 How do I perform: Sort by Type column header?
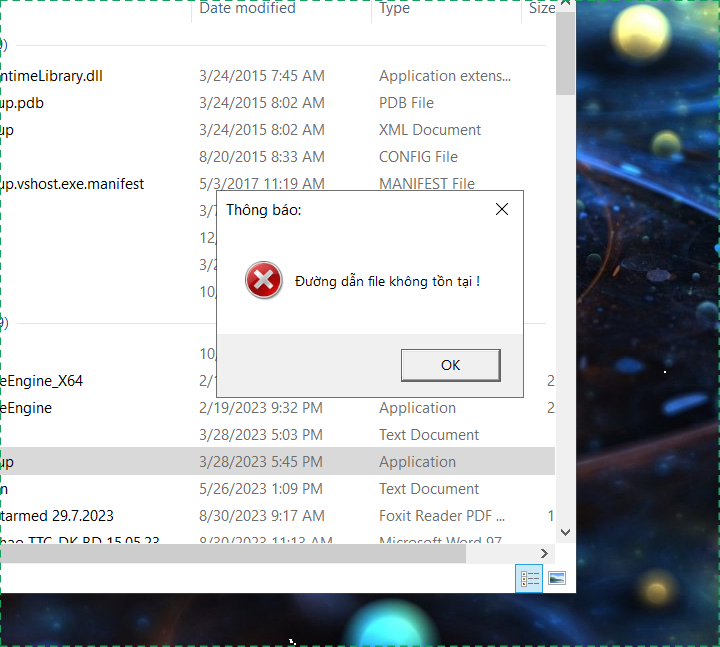point(394,8)
